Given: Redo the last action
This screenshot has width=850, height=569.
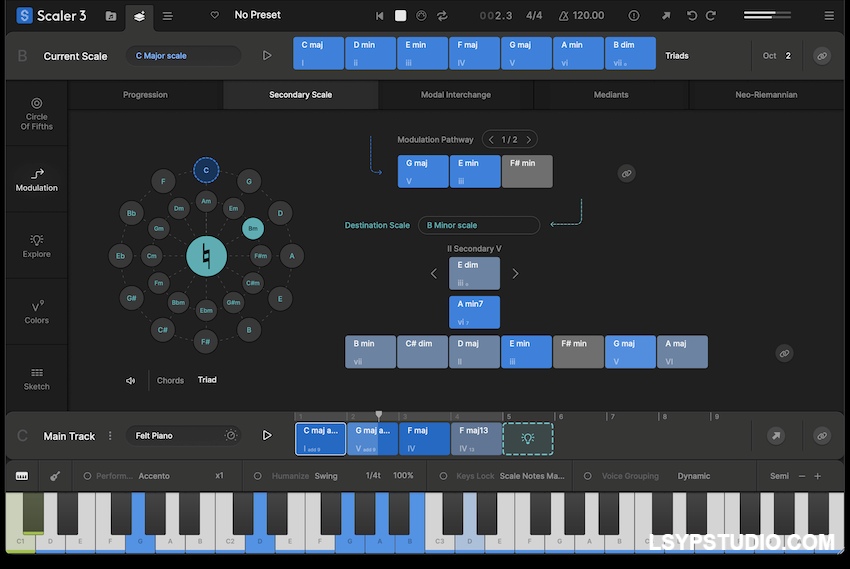Looking at the screenshot, I should (x=711, y=16).
